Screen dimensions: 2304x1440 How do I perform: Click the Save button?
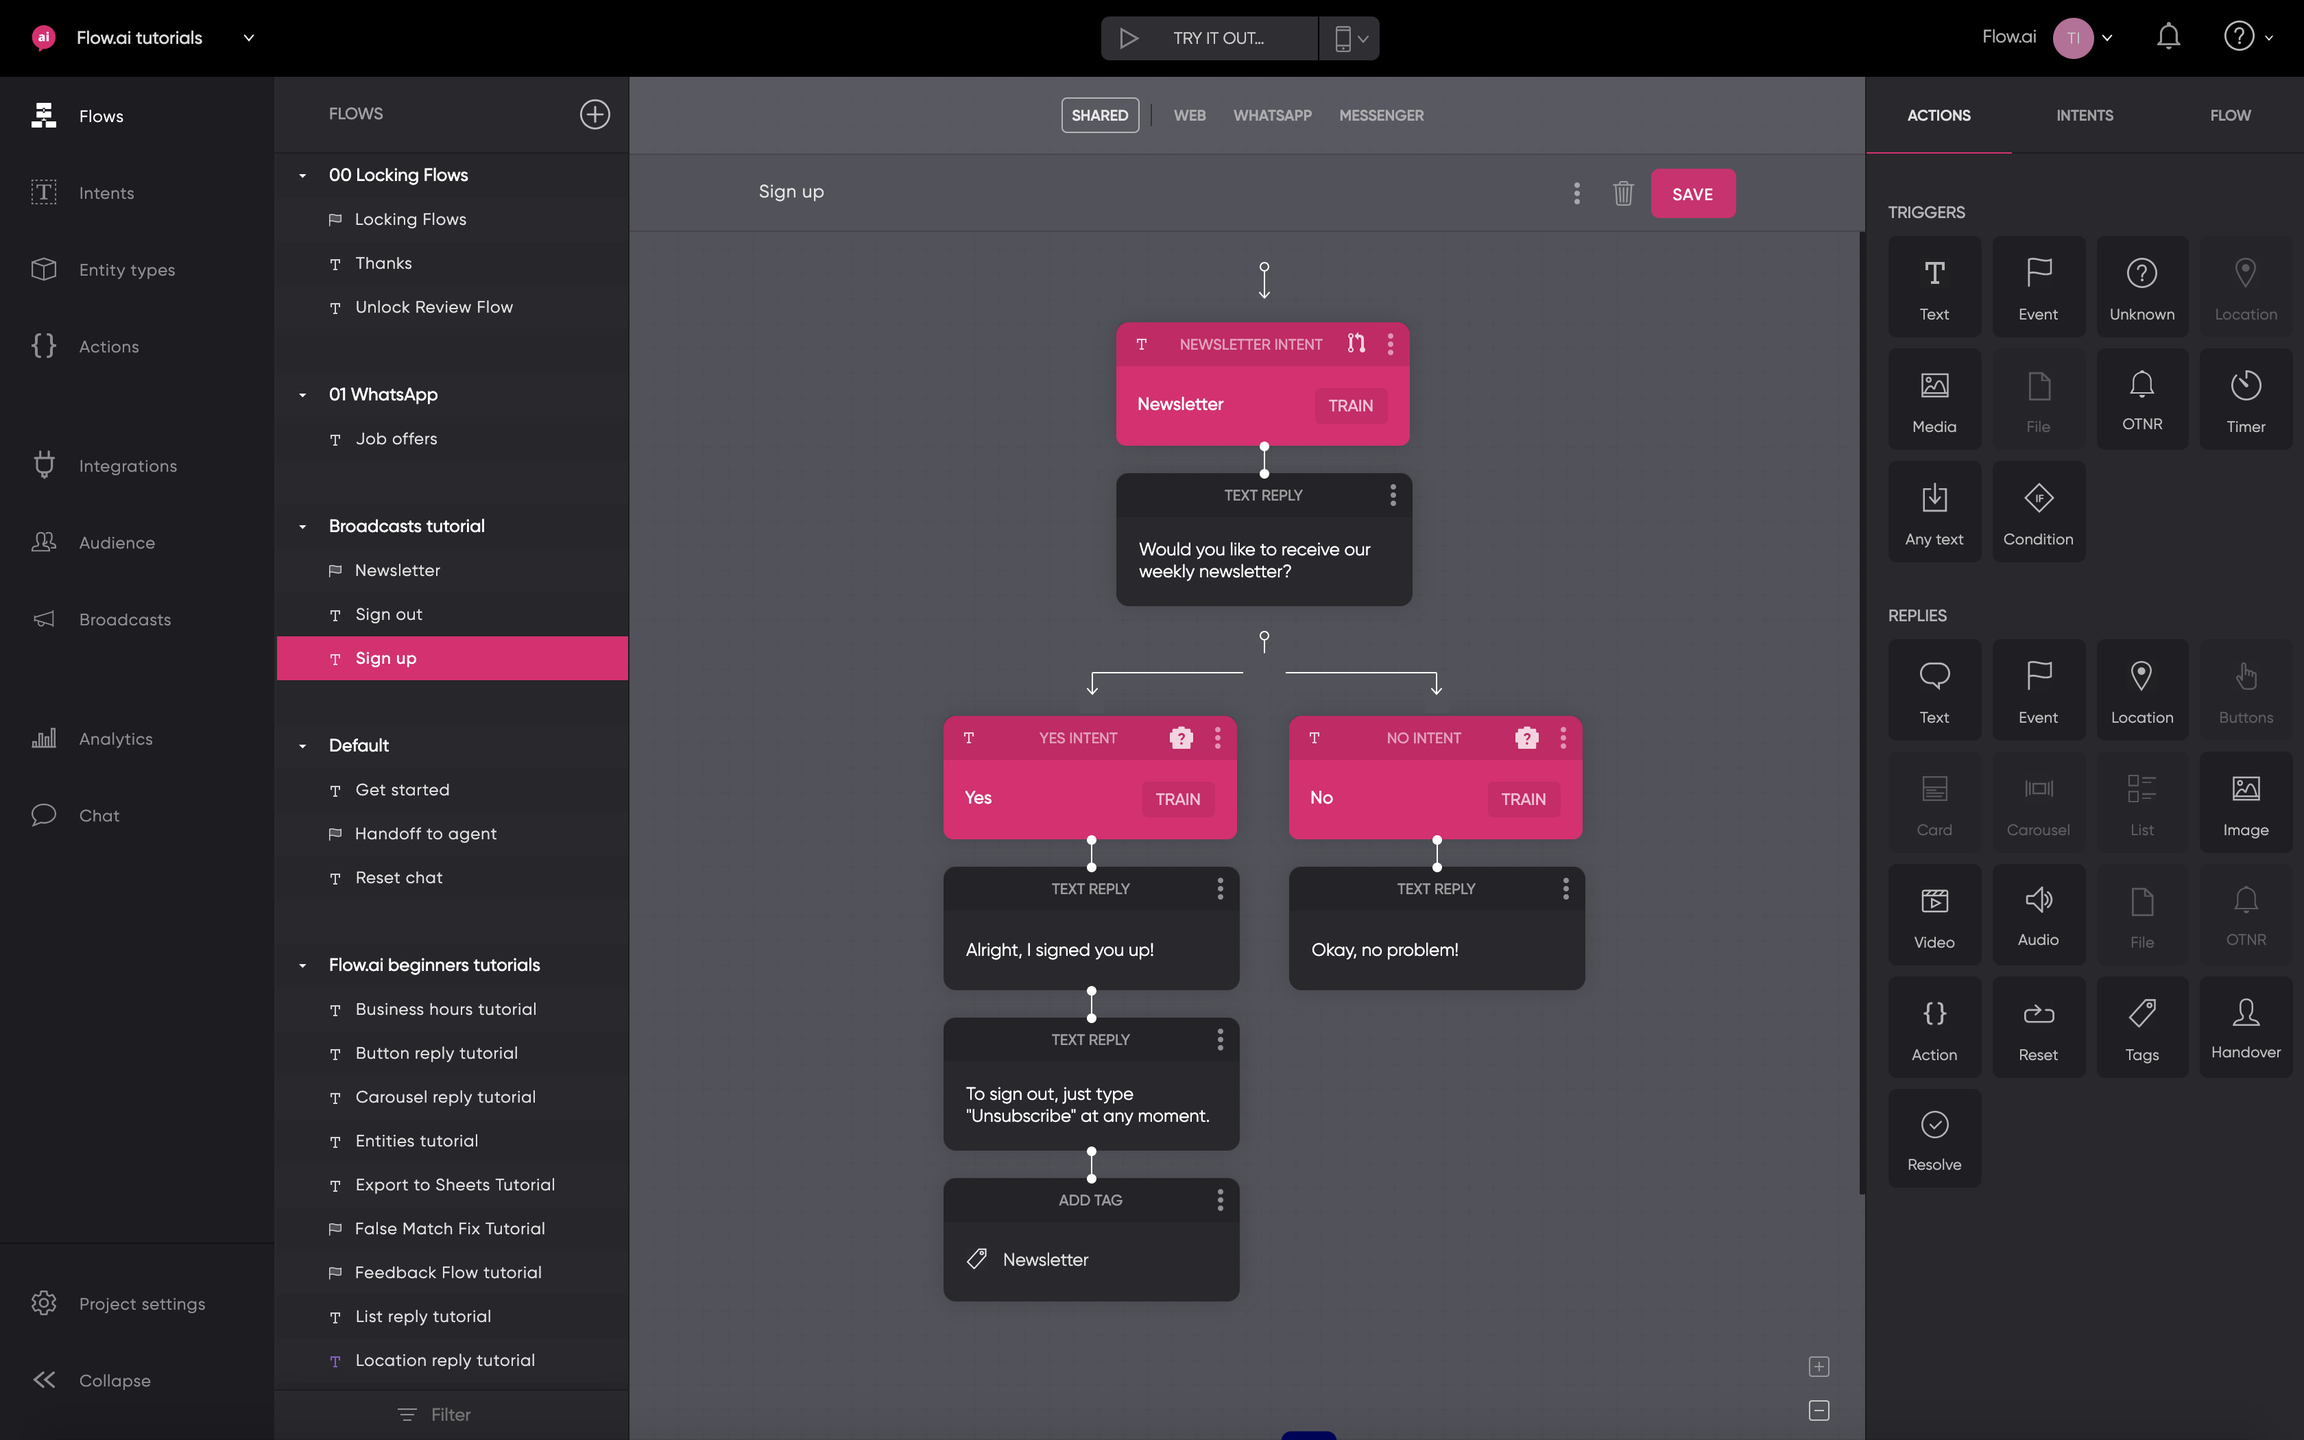coord(1692,193)
